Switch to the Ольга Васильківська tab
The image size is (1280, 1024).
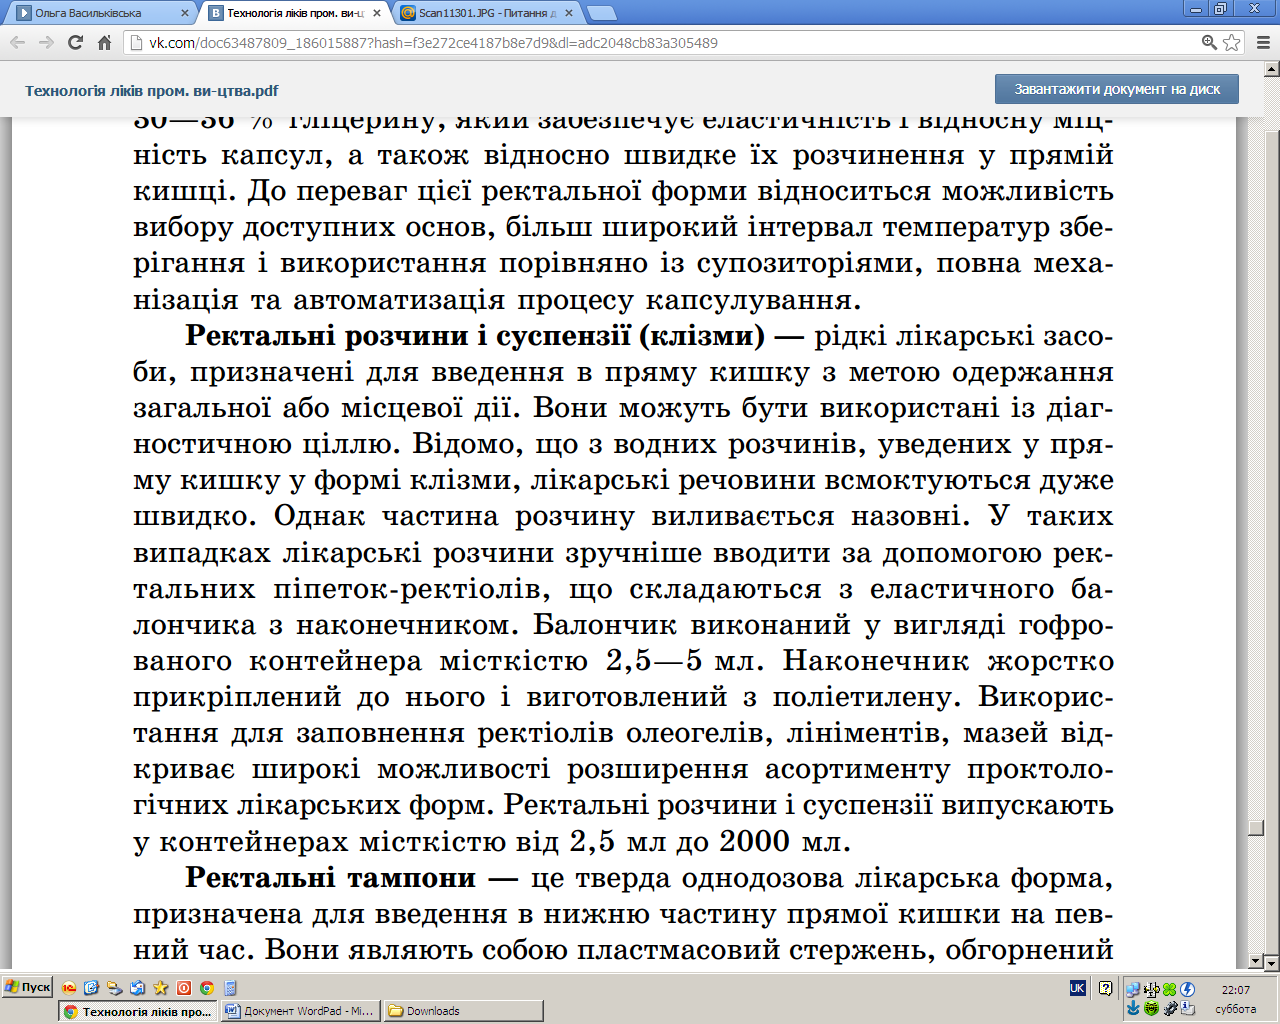100,13
